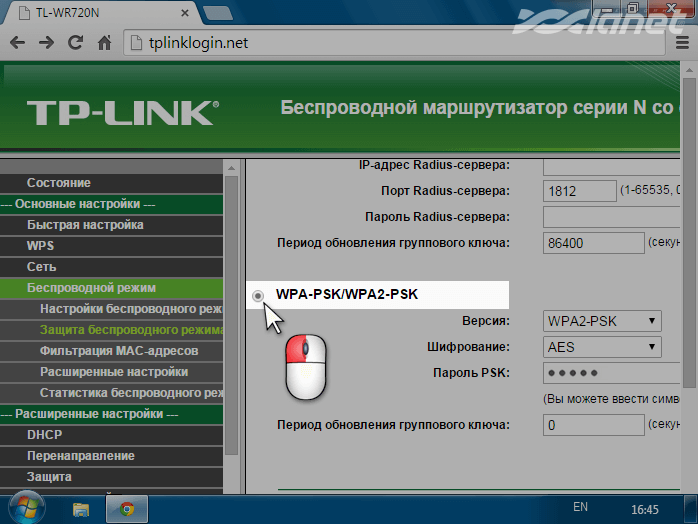Click the page scroll up arrow

point(689,70)
